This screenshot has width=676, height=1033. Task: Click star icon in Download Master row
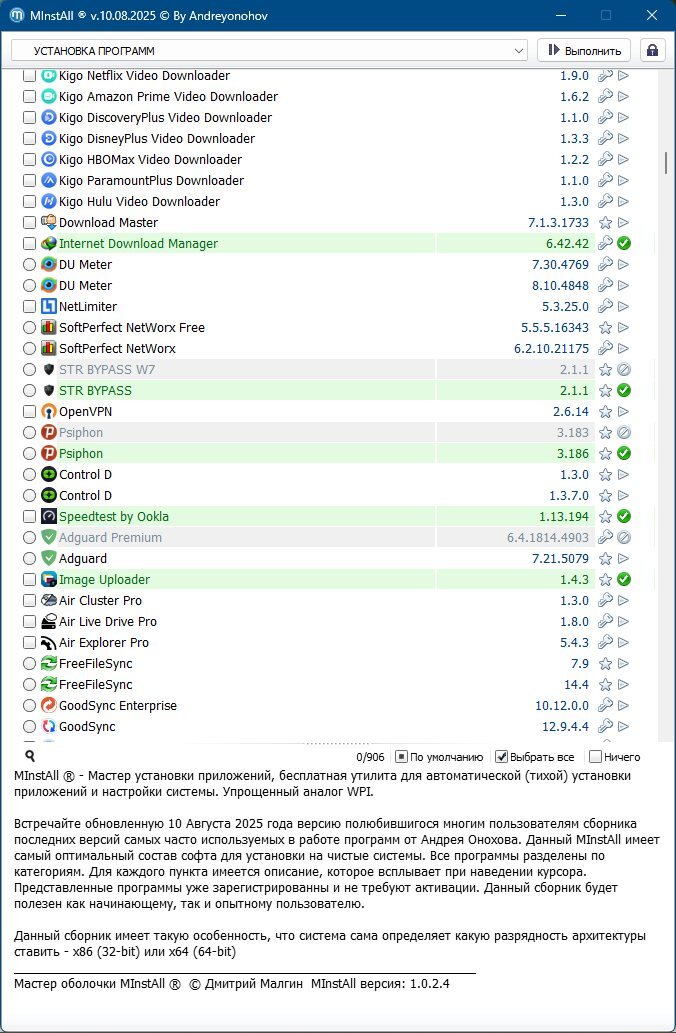point(605,223)
